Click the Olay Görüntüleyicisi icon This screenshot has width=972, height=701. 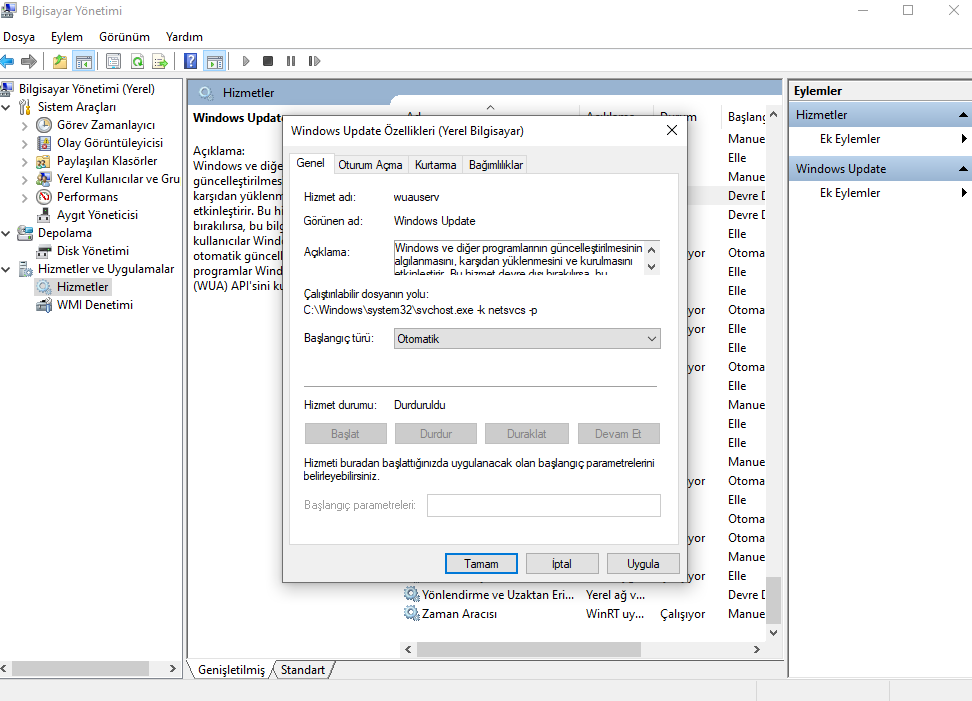(43, 143)
